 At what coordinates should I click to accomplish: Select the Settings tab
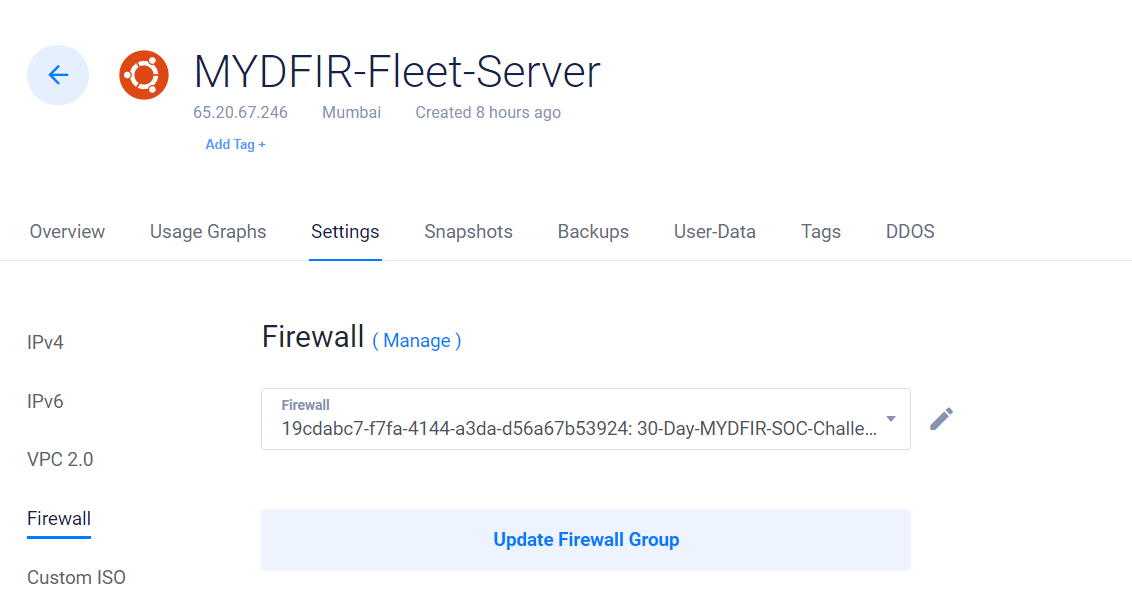click(x=345, y=232)
